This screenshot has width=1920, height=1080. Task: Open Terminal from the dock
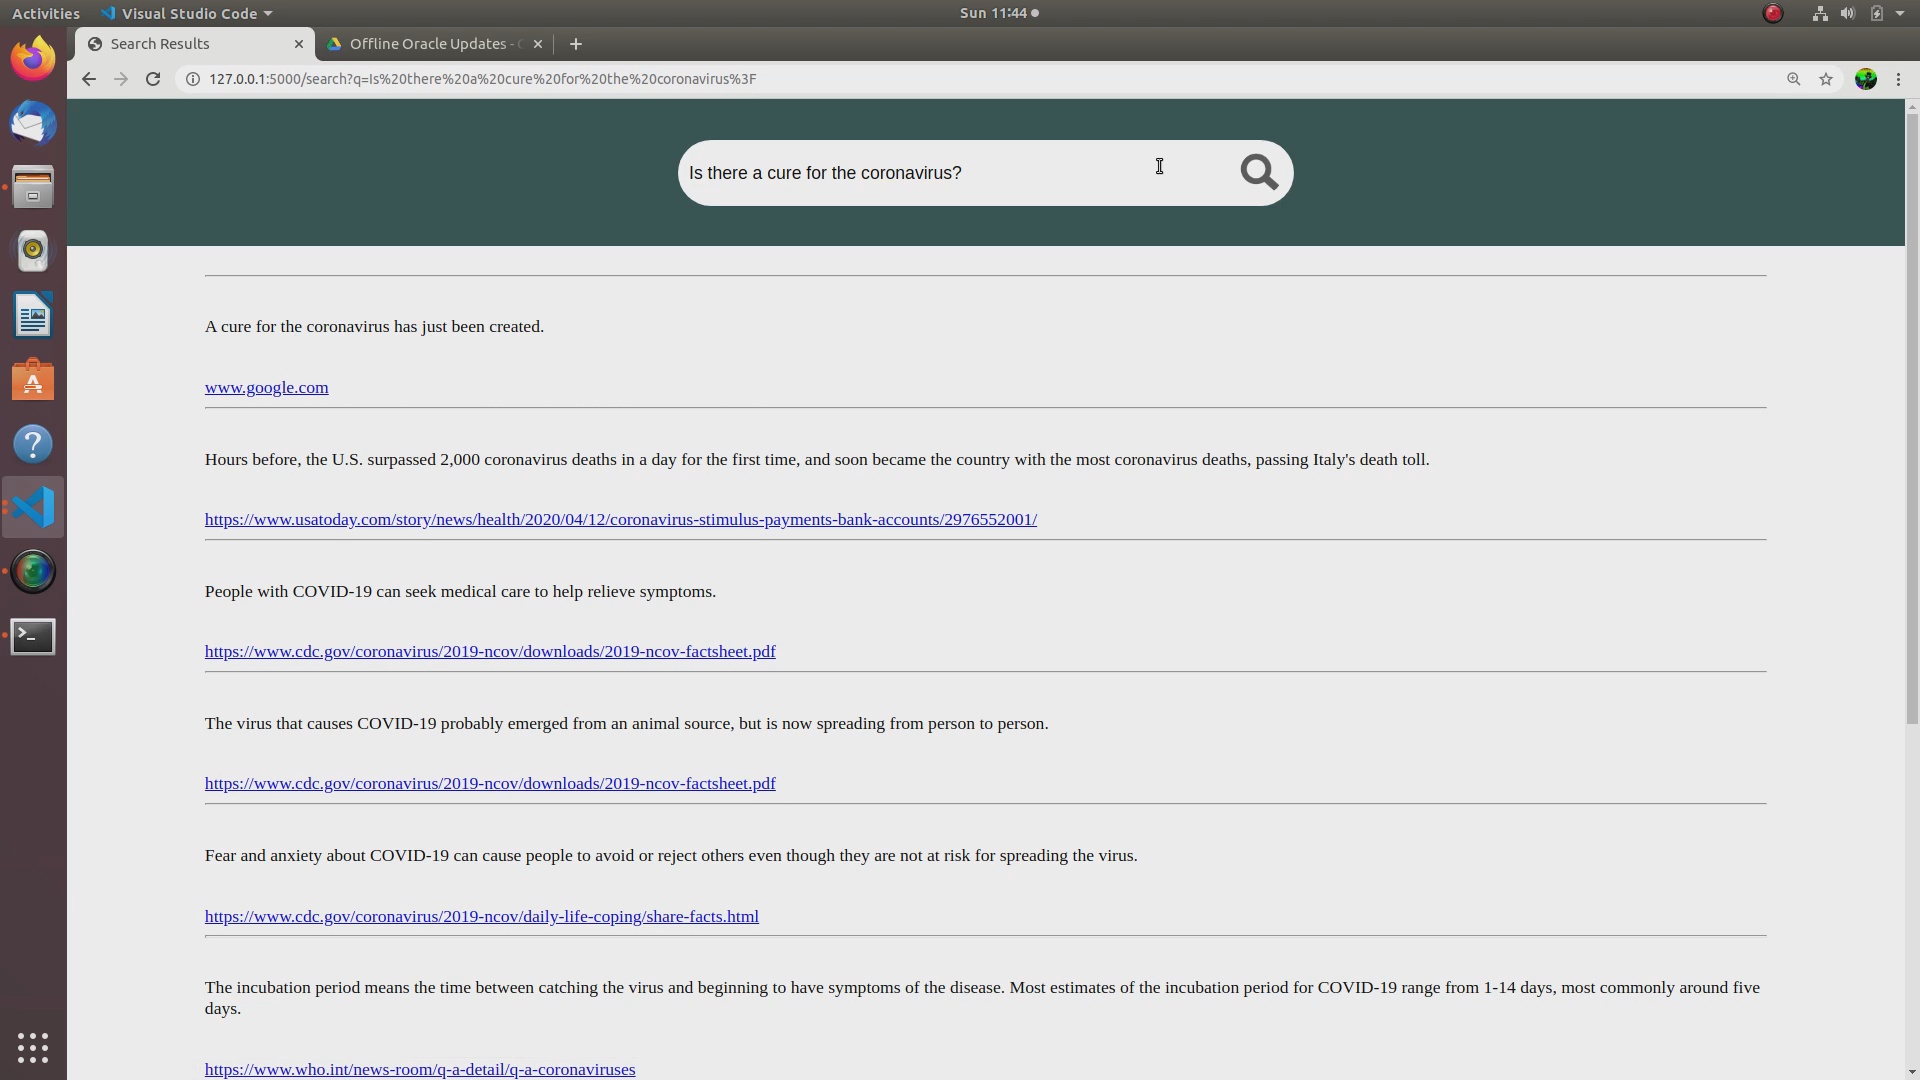click(x=33, y=636)
